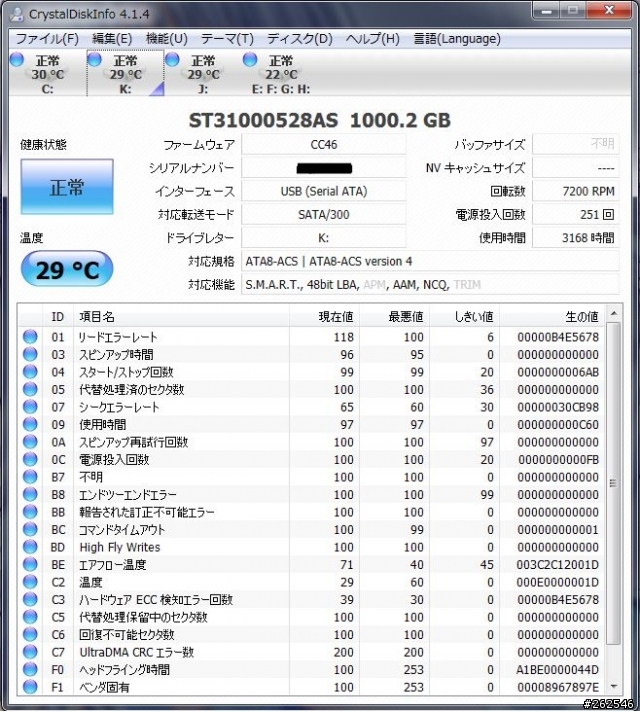Click the ST31000528AS 1000.2 GB title
The height and width of the screenshot is (712, 640).
(319, 120)
